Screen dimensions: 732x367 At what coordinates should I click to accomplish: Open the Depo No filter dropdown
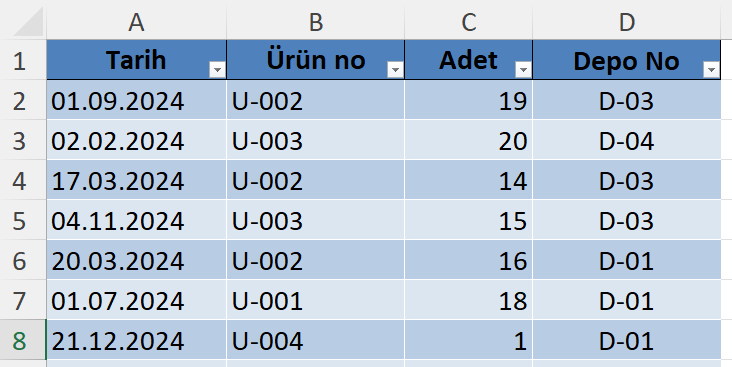[x=711, y=70]
